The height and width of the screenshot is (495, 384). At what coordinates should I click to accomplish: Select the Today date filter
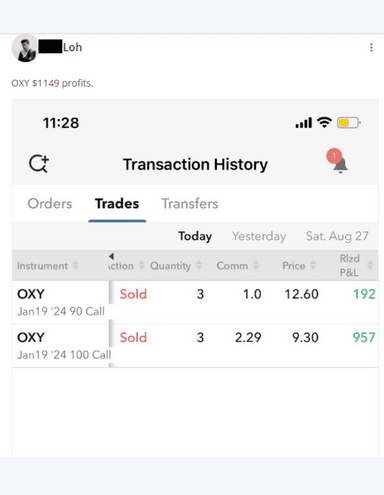pyautogui.click(x=195, y=236)
